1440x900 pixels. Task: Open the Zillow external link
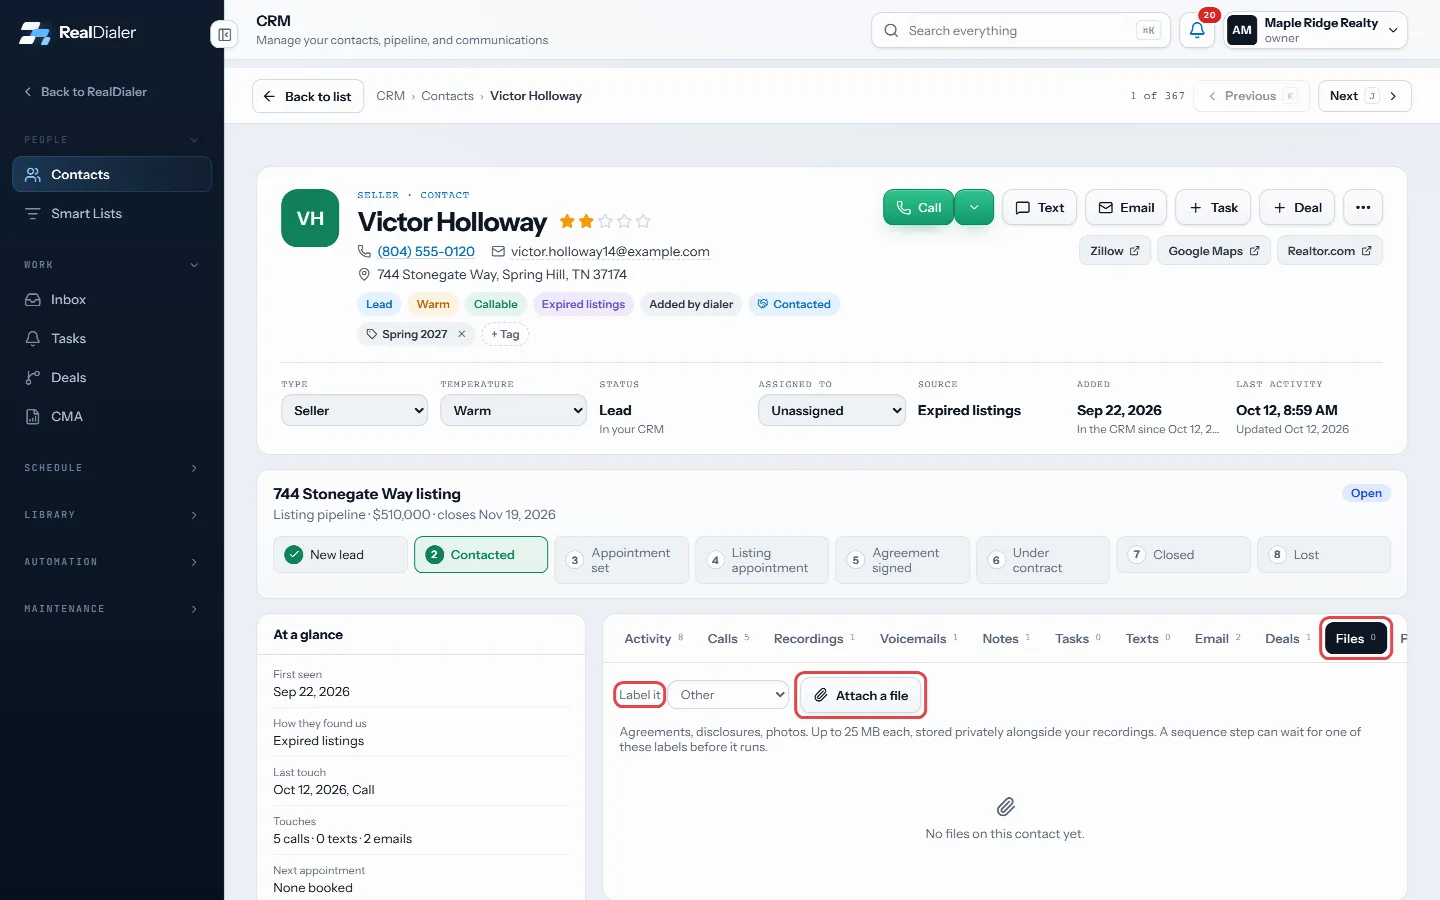(x=1115, y=251)
